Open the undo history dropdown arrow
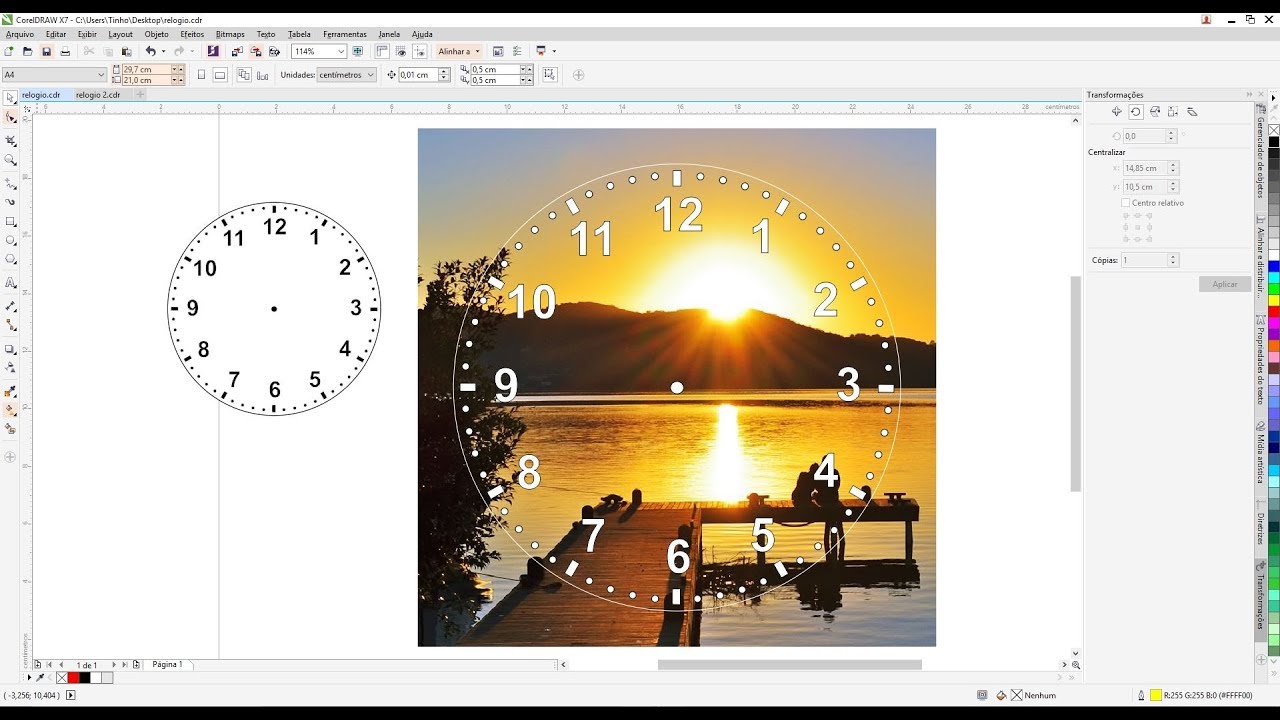 (163, 51)
